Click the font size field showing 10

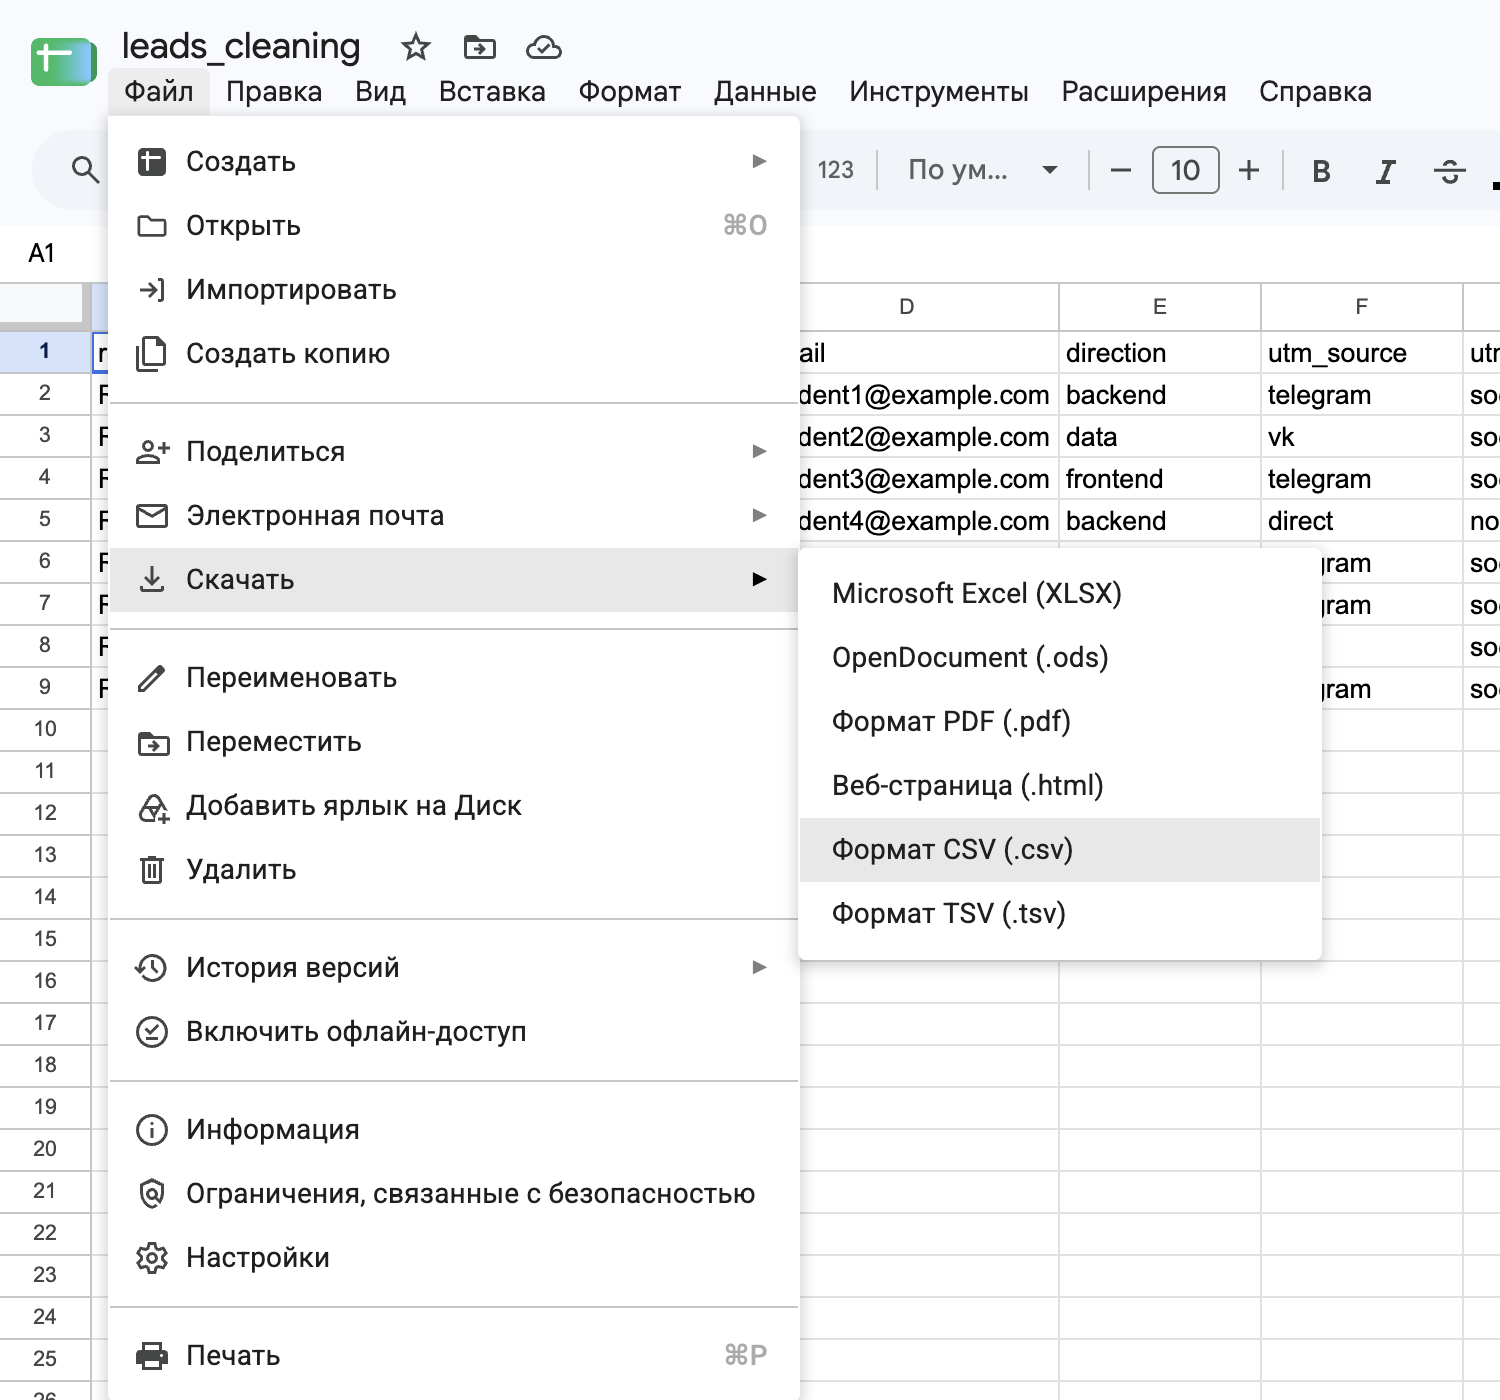[x=1186, y=170]
